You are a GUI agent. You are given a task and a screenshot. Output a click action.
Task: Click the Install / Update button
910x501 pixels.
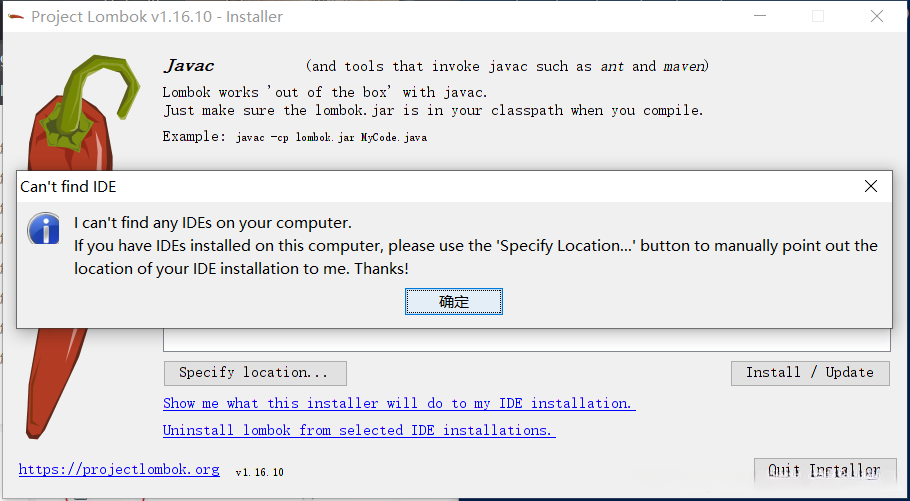click(x=810, y=373)
